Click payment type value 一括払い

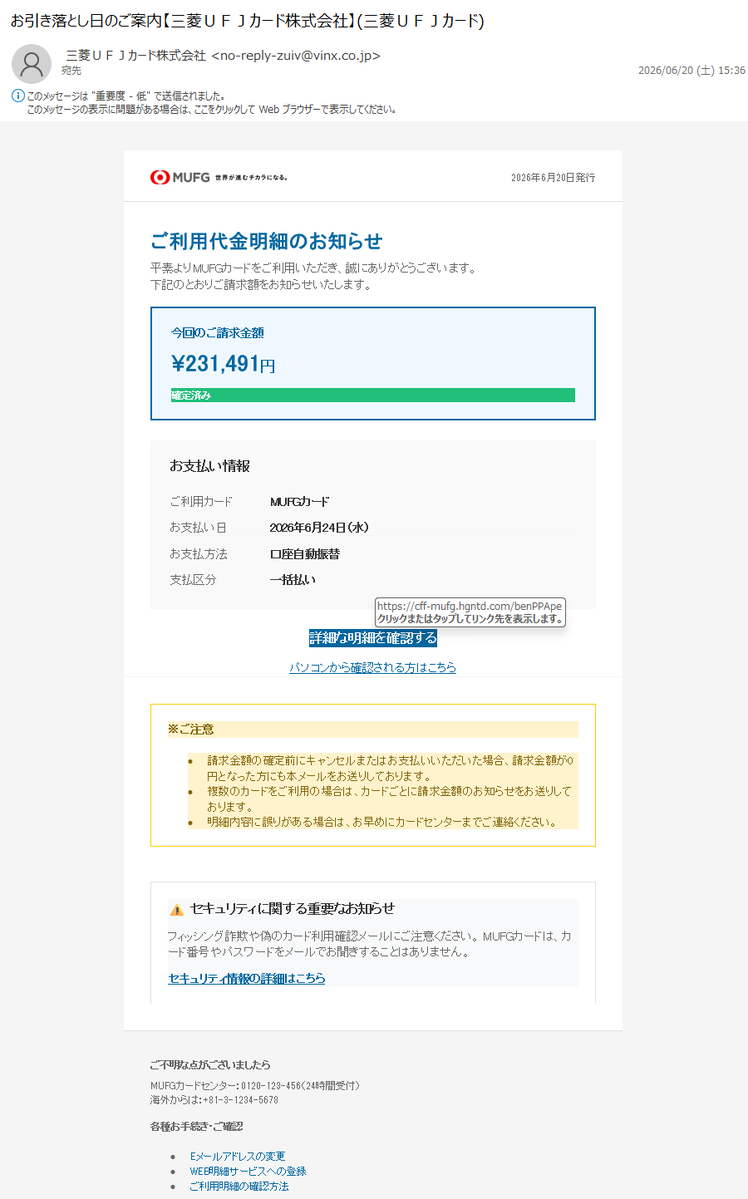[x=292, y=580]
